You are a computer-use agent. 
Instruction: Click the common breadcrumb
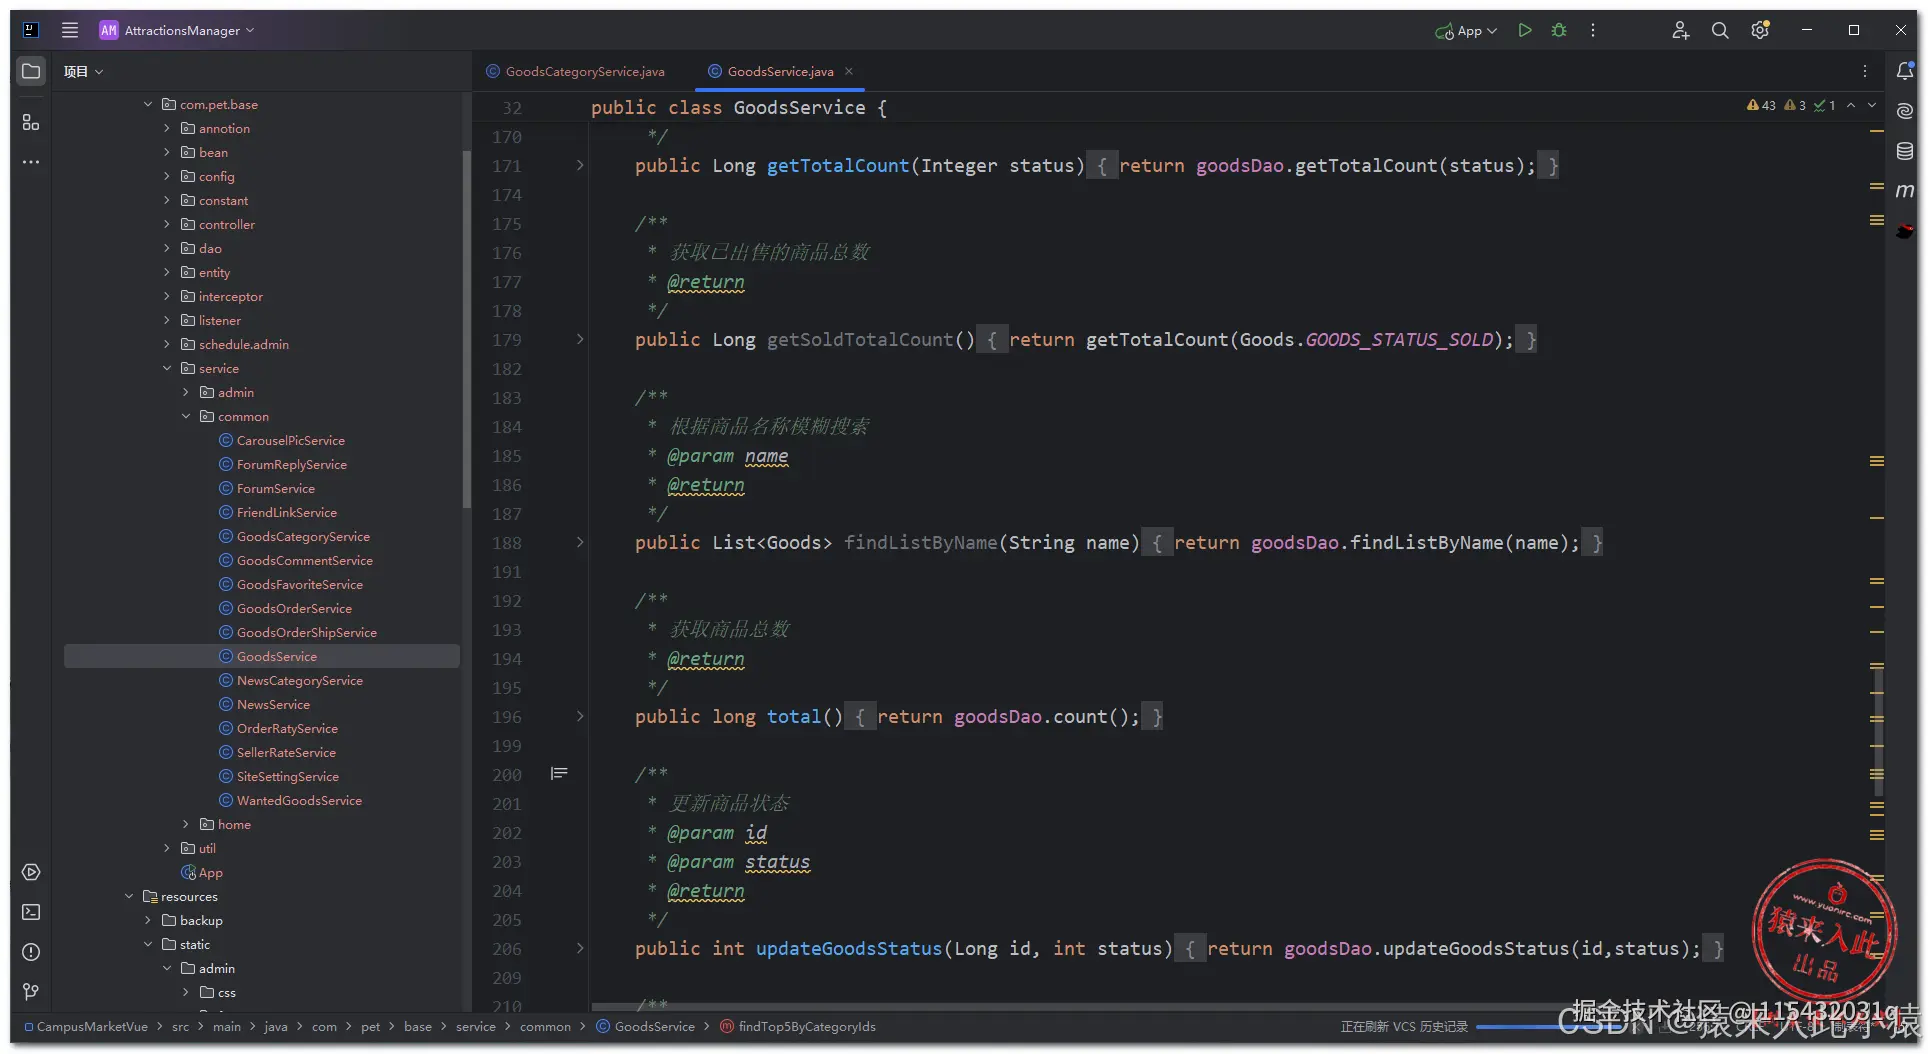[x=545, y=1026]
